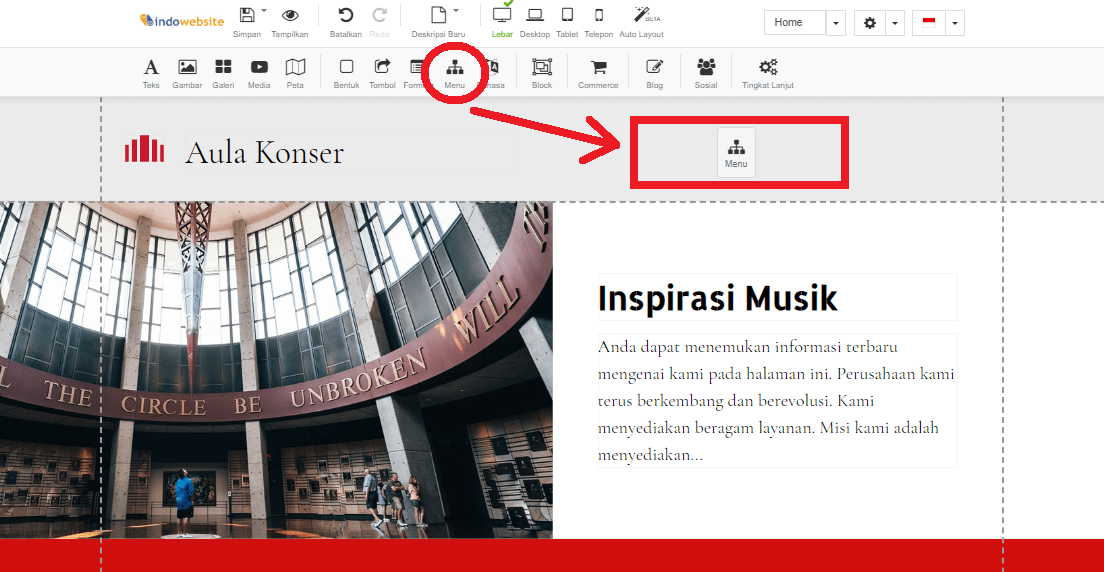
Task: Select the Teks text tool
Action: (x=151, y=73)
